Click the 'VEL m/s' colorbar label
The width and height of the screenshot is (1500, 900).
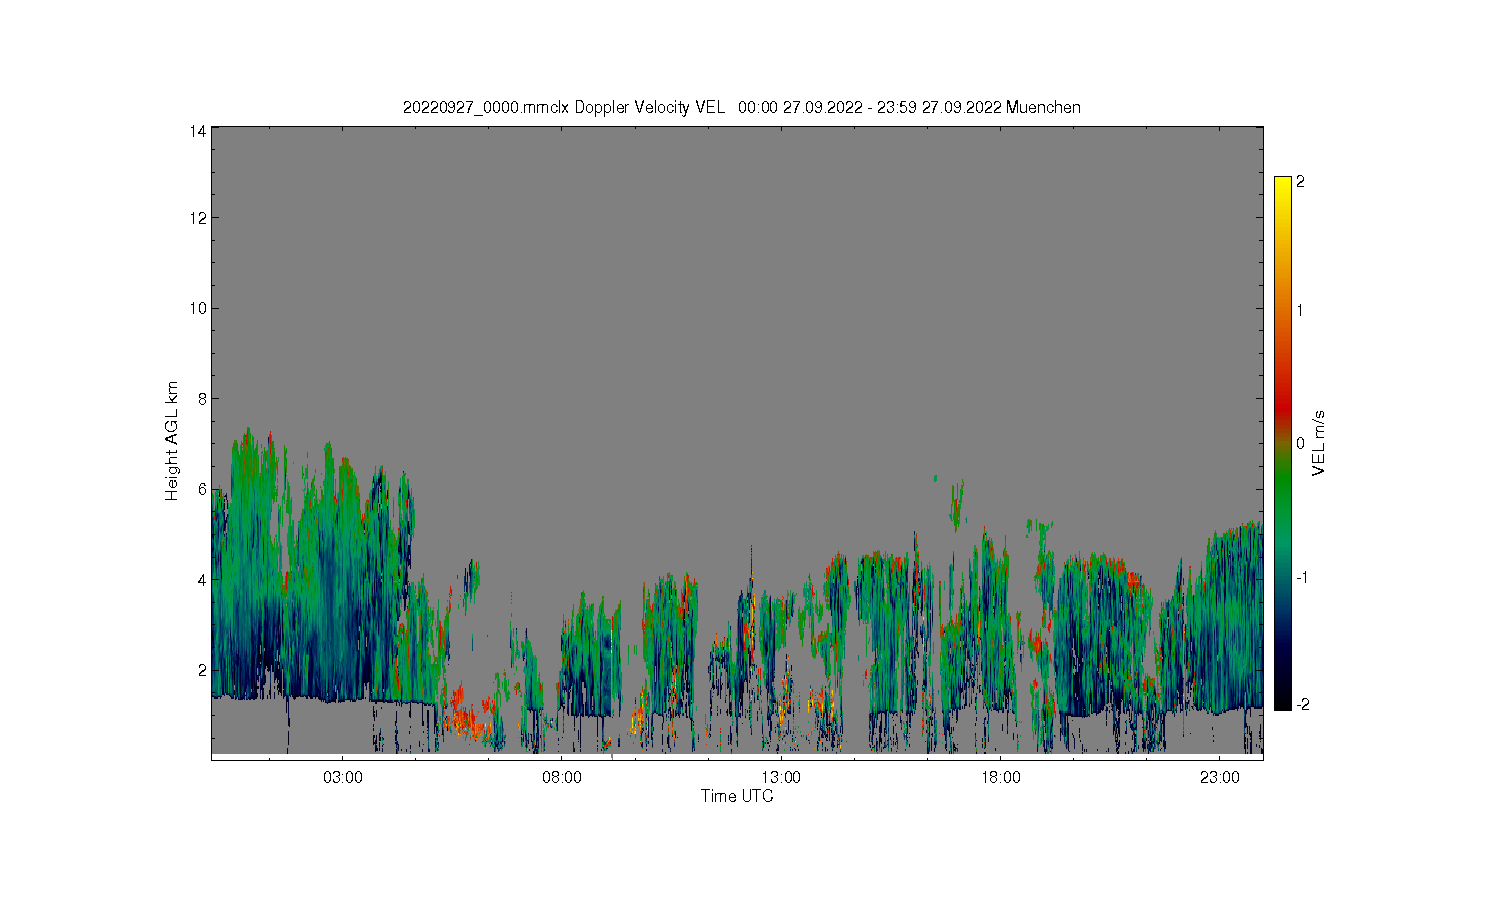(1319, 443)
